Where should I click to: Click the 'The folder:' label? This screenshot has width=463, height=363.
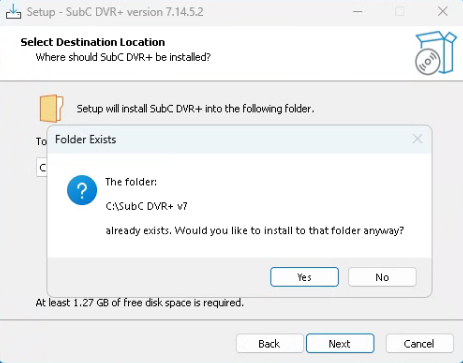coord(131,182)
